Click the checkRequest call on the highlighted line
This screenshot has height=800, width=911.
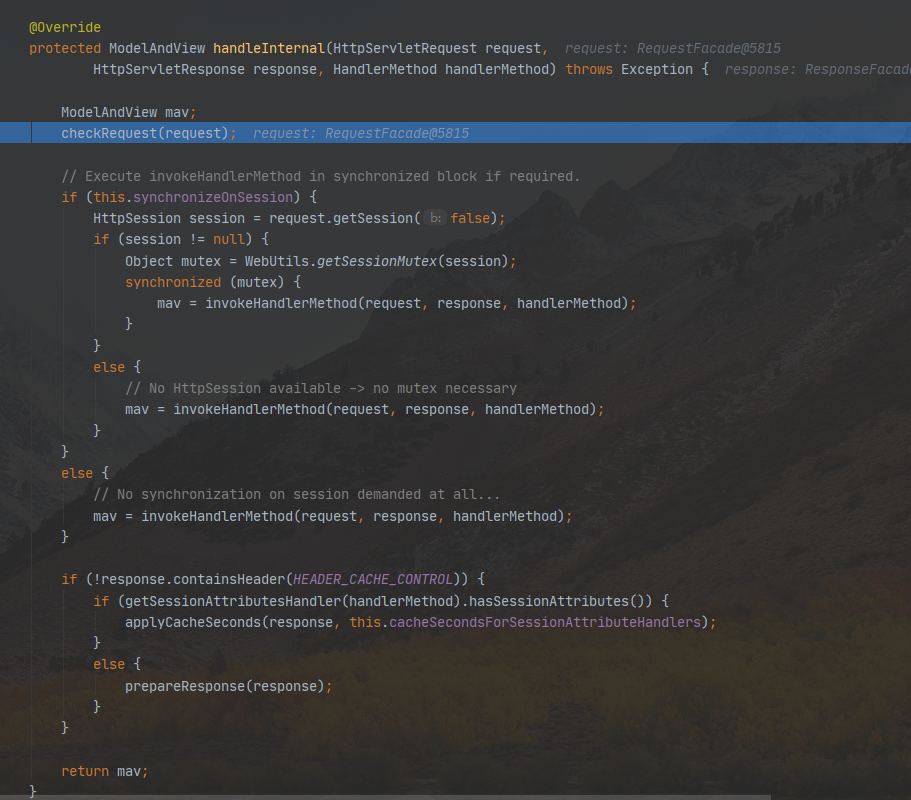pyautogui.click(x=109, y=133)
